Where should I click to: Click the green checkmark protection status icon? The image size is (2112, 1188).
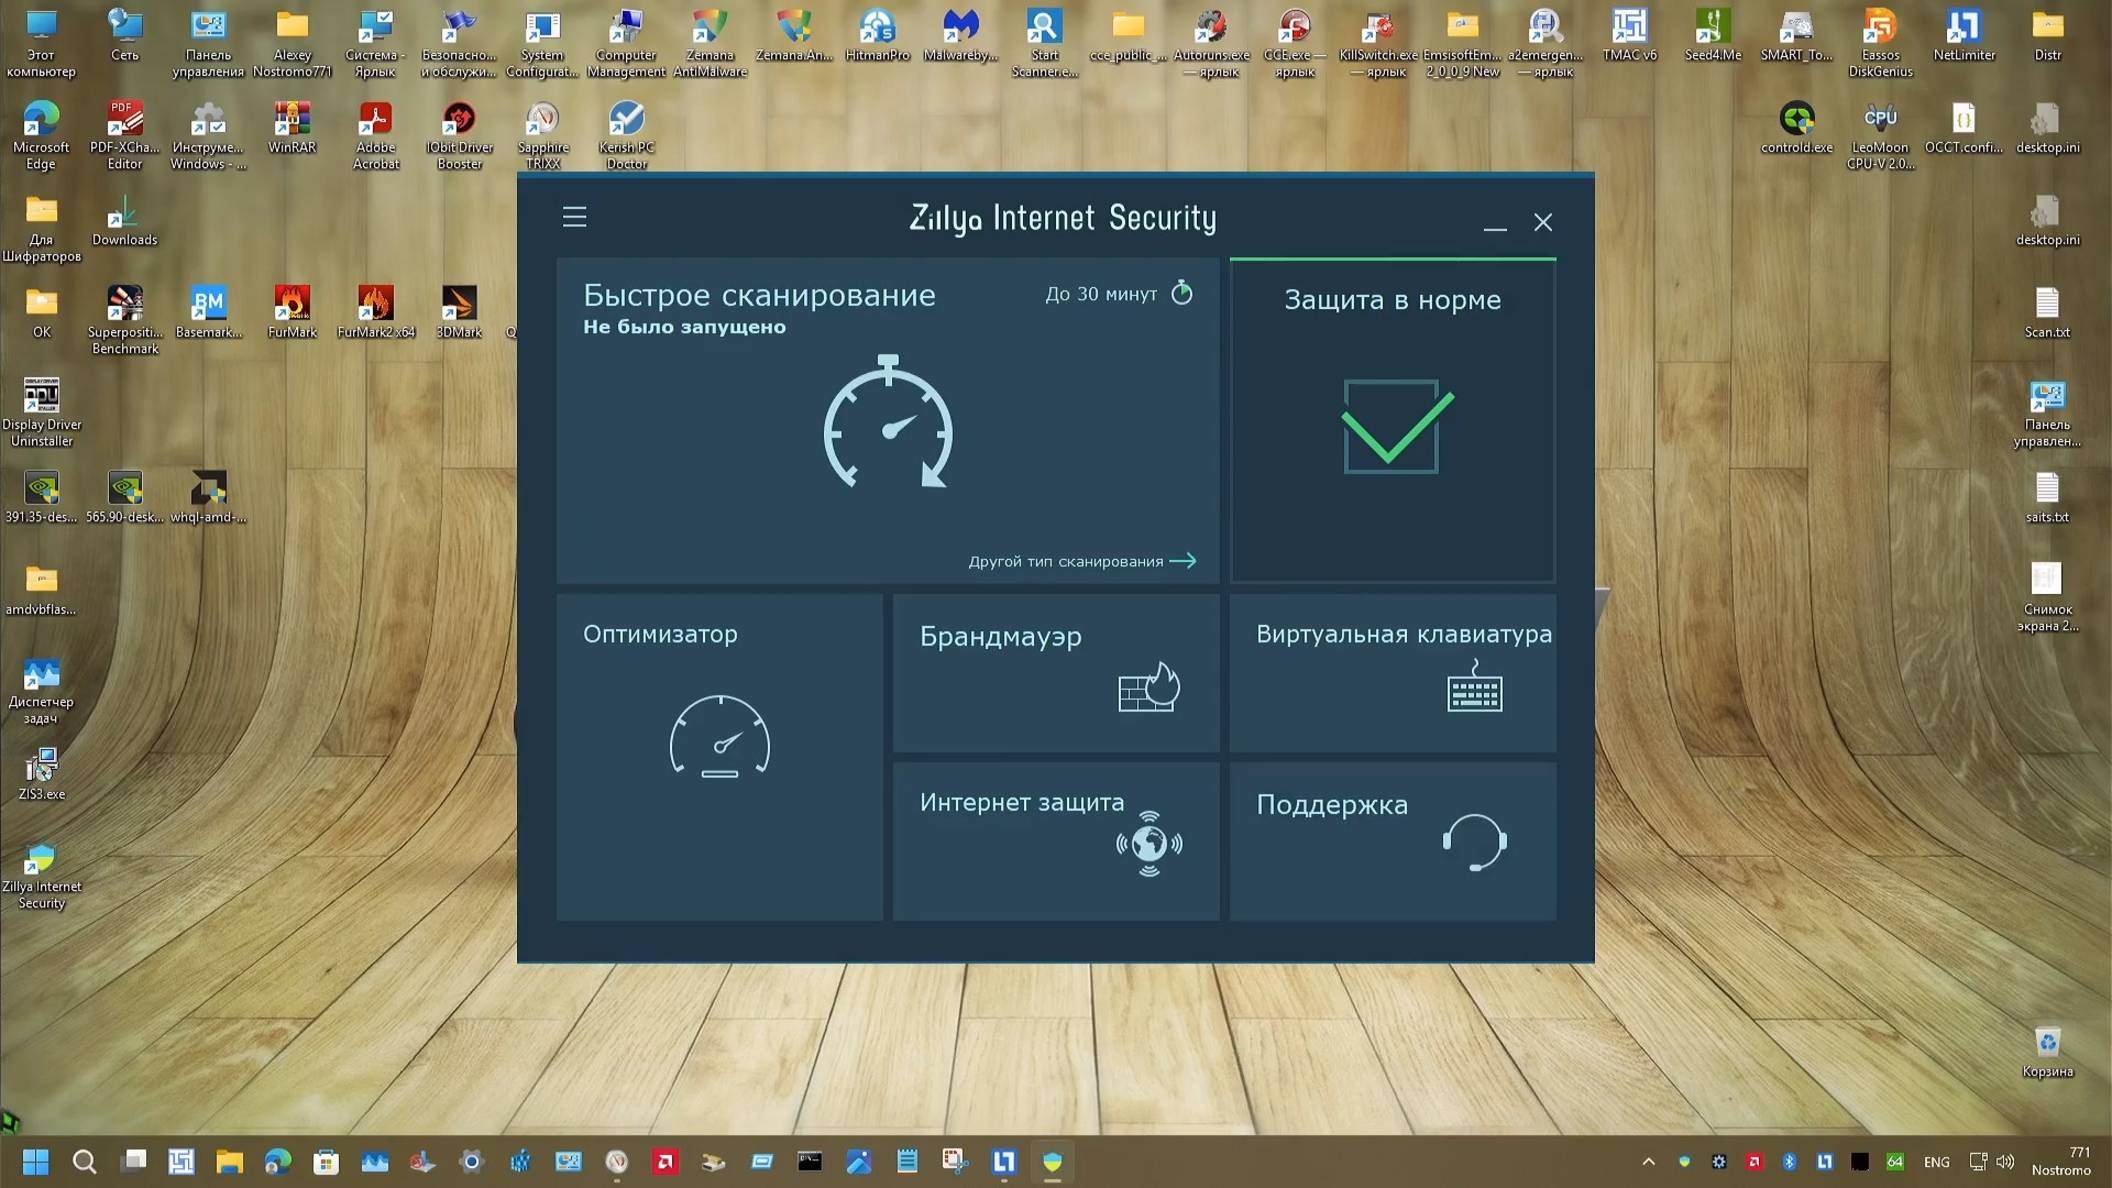coord(1391,426)
